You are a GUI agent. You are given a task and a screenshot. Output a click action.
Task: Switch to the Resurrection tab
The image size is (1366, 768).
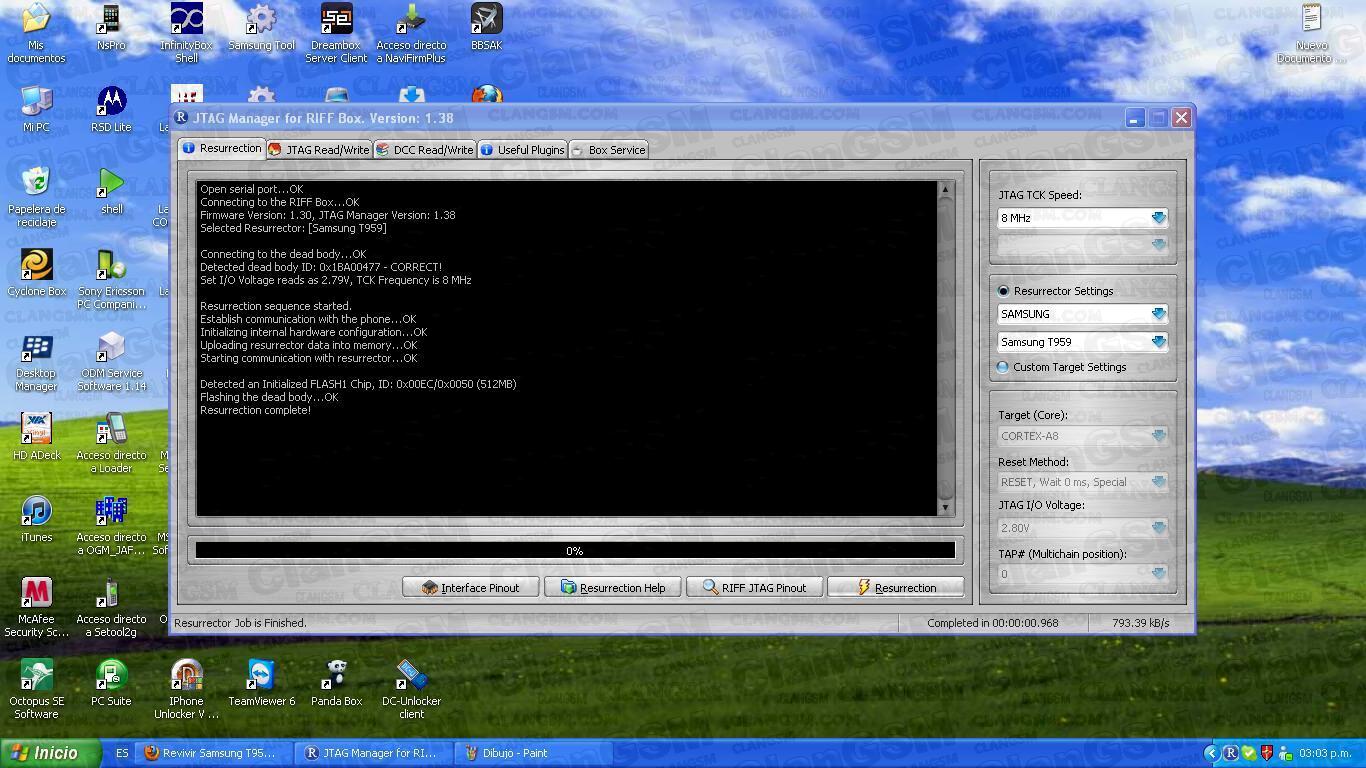pos(221,148)
